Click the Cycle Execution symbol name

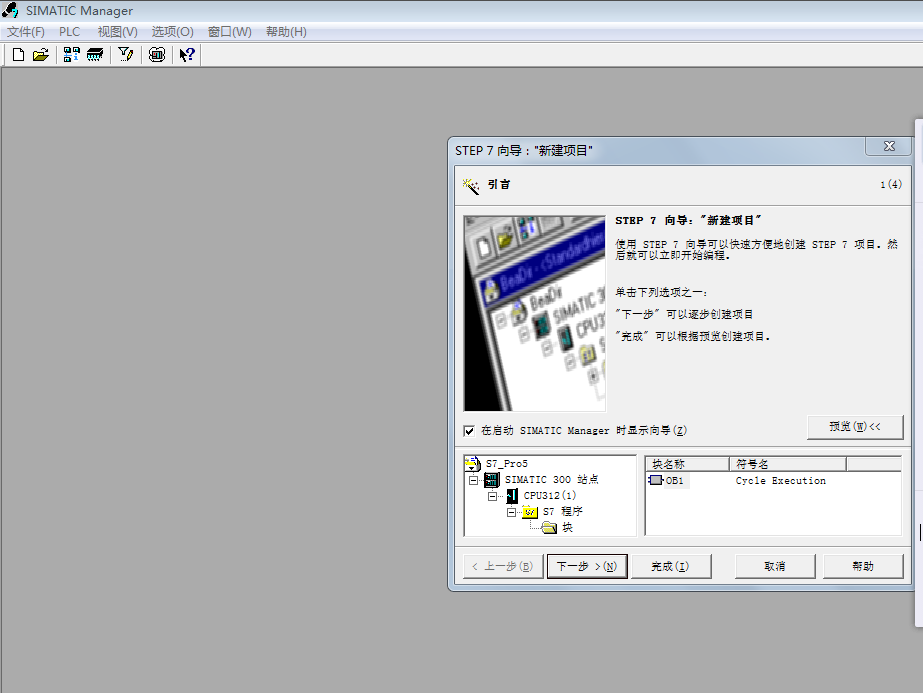point(781,480)
